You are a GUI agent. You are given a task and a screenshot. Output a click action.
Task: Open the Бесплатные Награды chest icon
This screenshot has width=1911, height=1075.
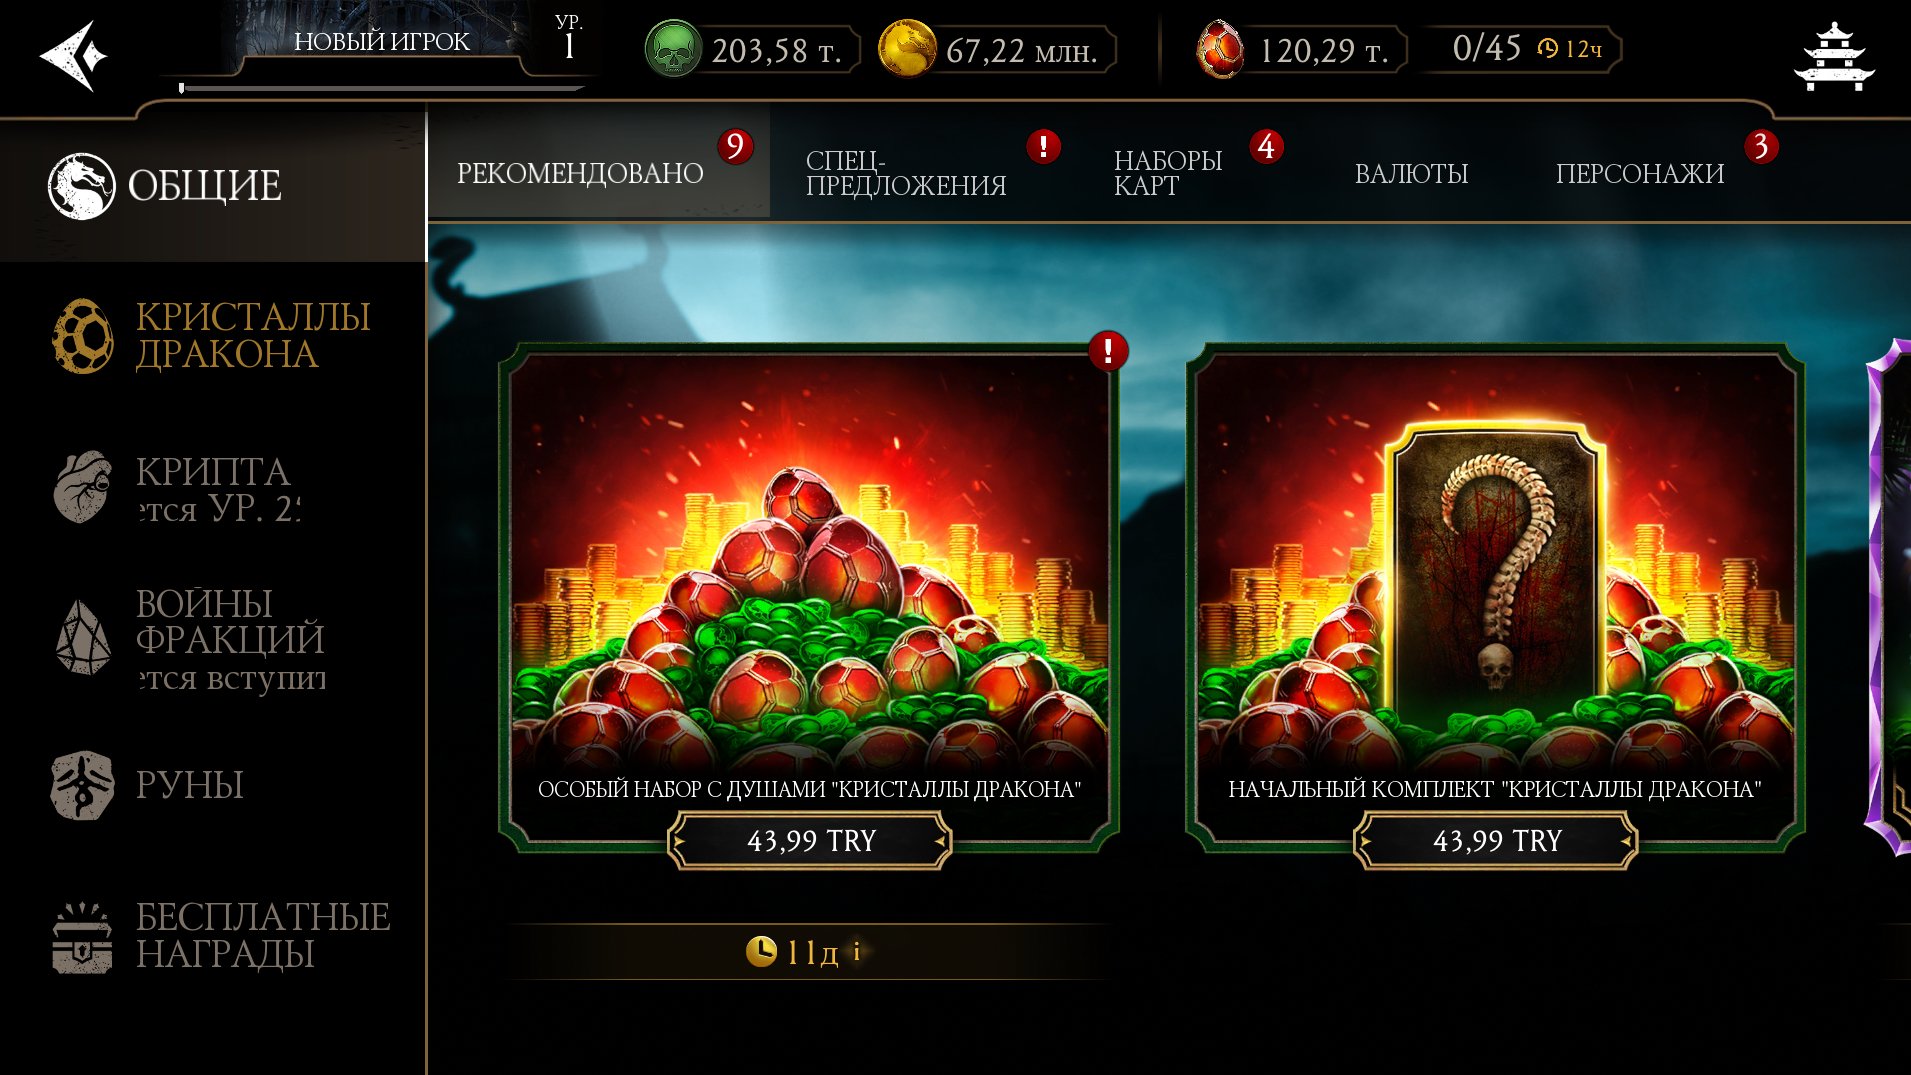(x=82, y=937)
